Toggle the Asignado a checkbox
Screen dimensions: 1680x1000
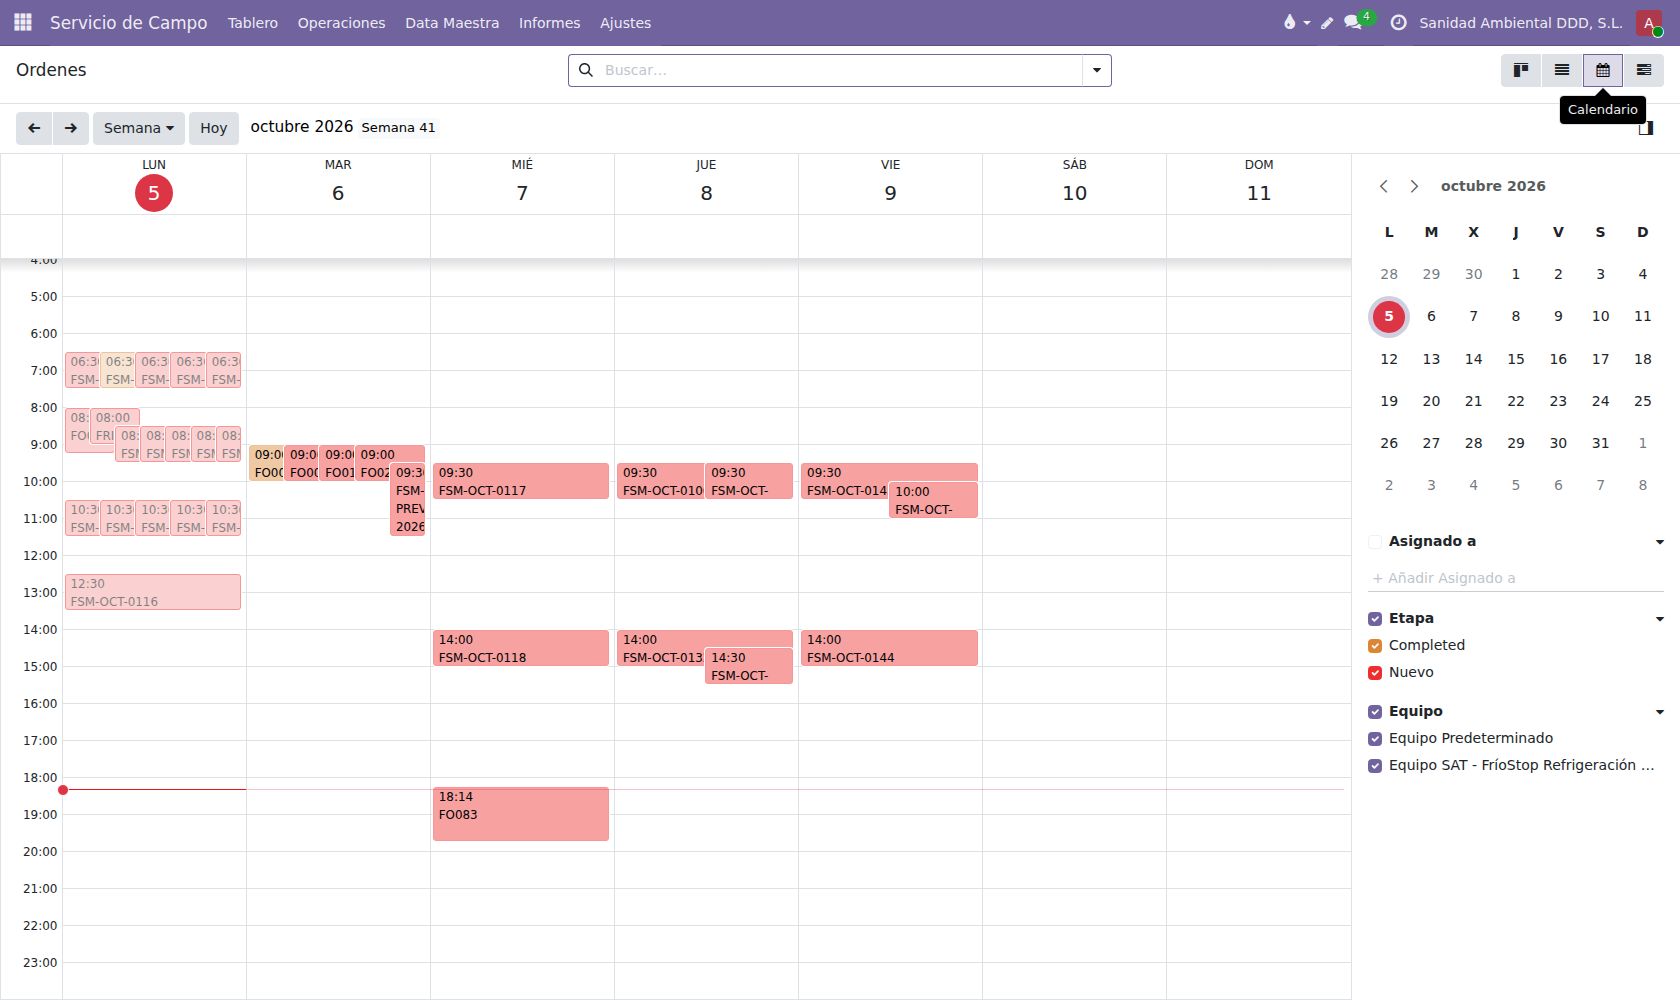click(1375, 542)
